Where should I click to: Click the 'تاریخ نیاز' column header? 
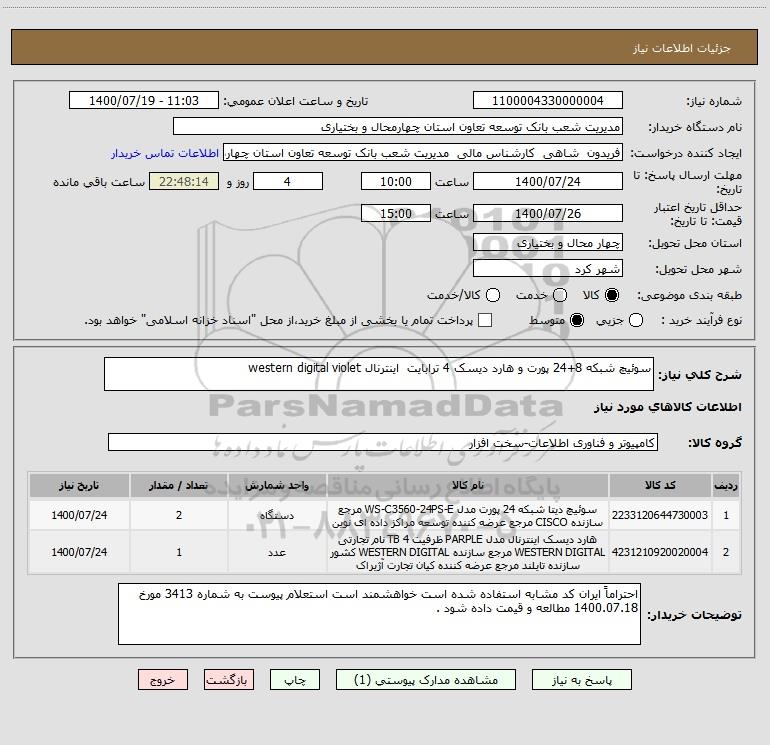79,485
